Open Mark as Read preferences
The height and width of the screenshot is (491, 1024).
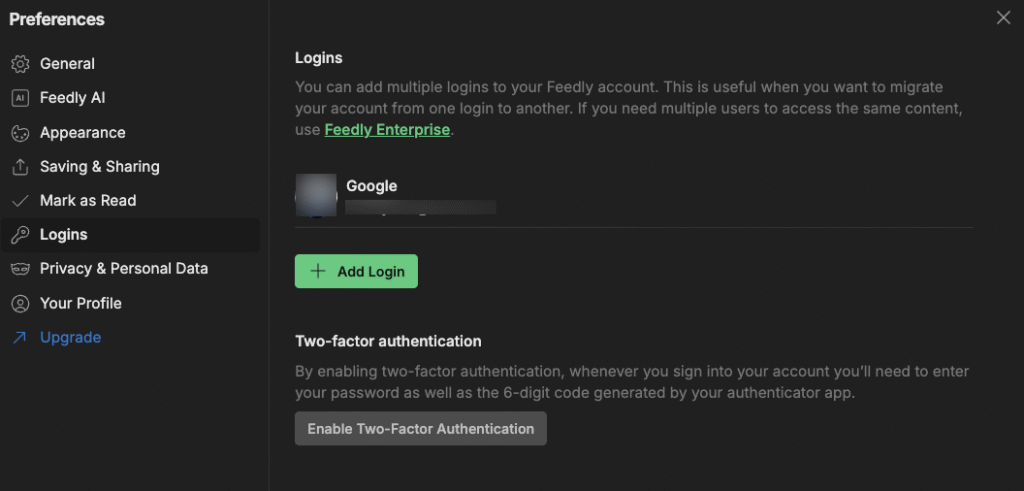click(x=88, y=200)
